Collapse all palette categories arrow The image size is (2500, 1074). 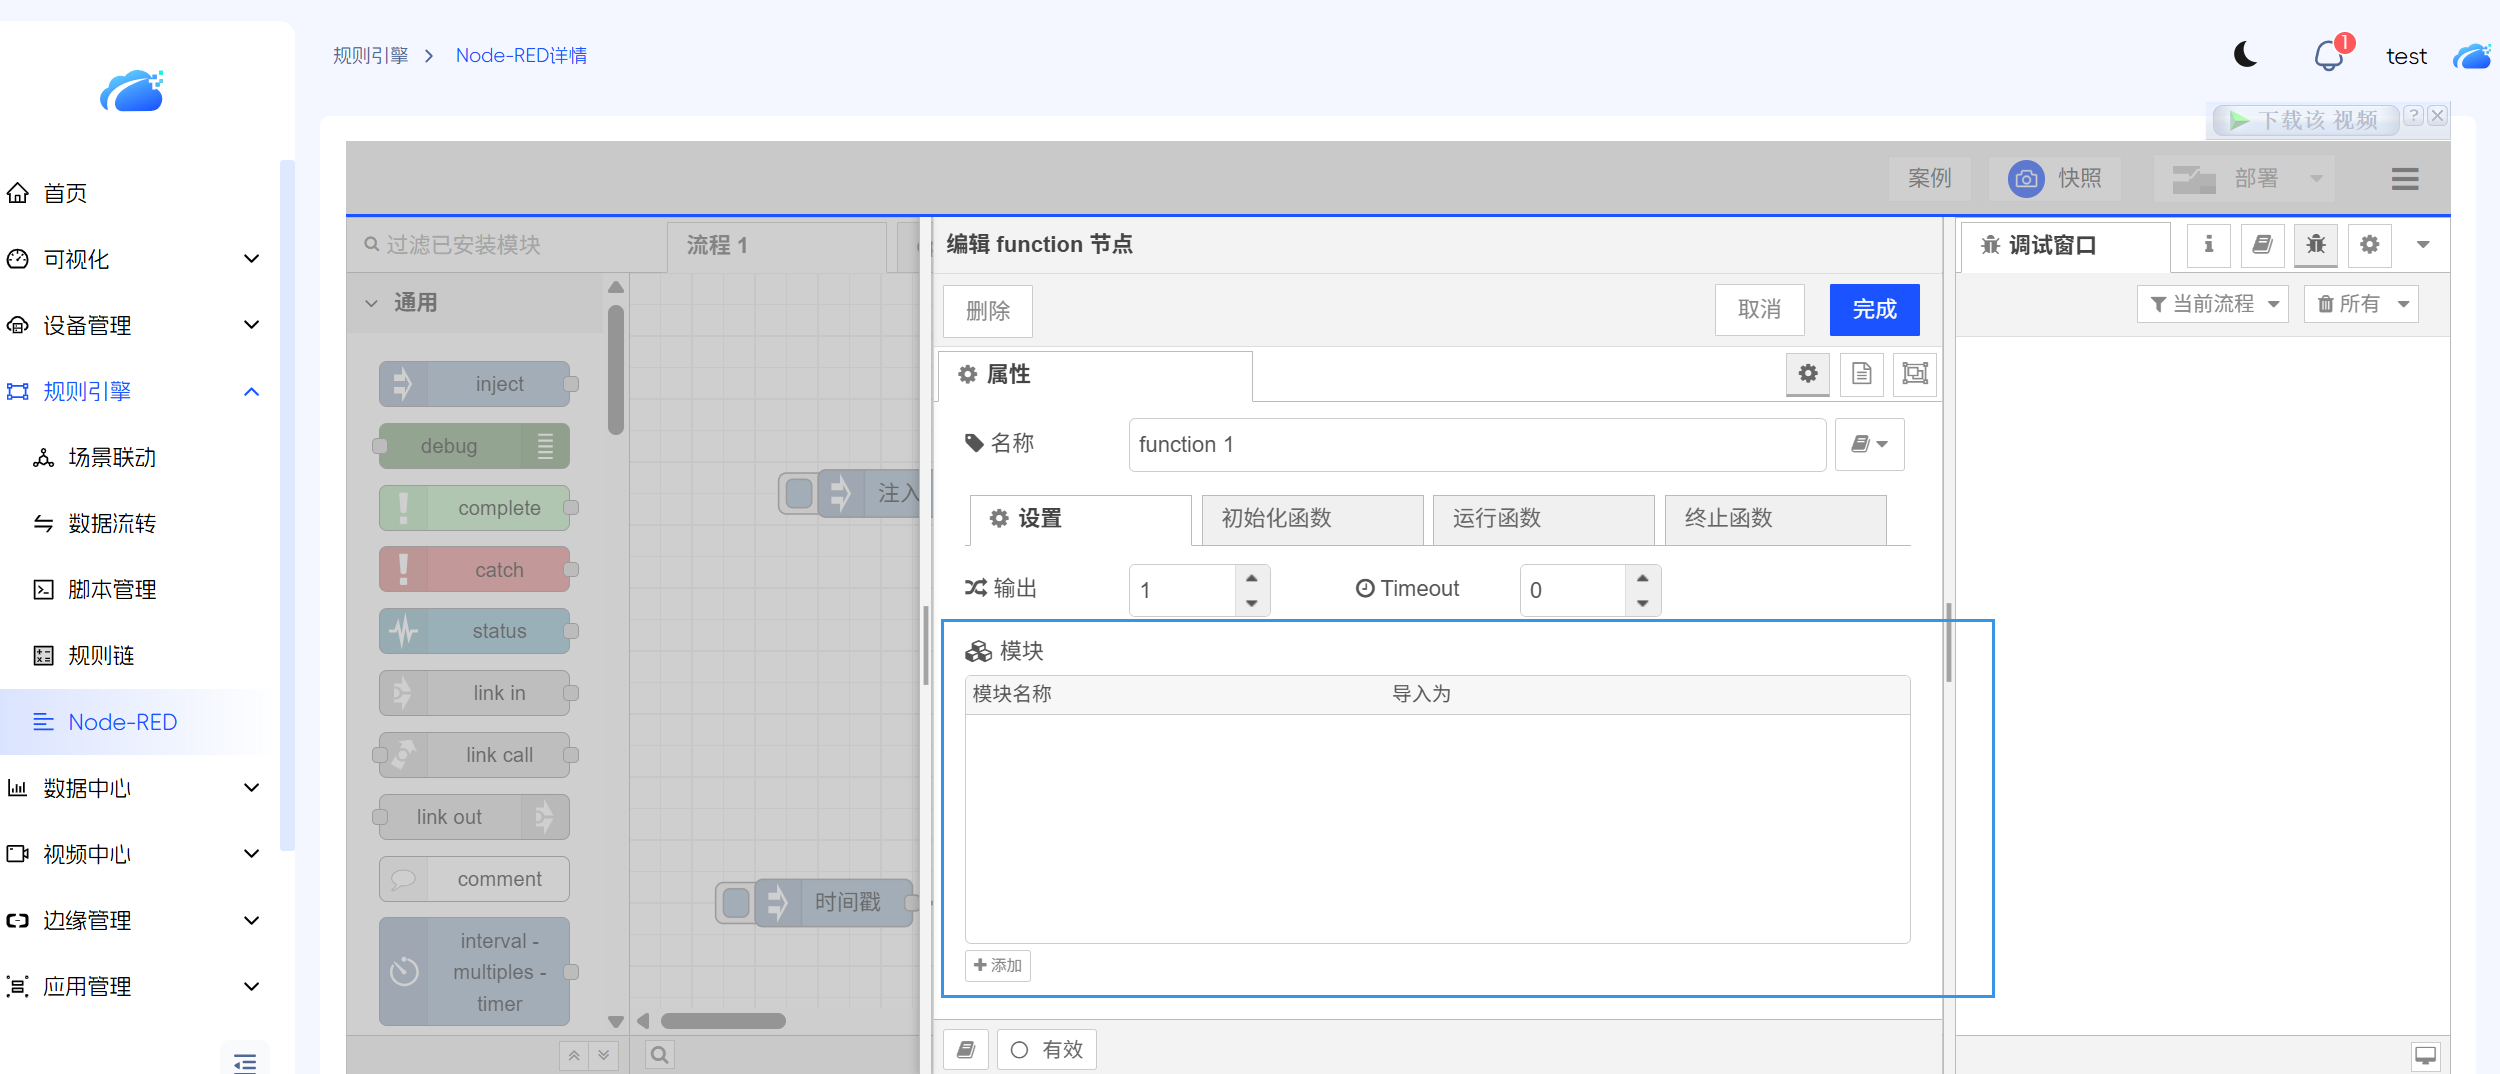pos(574,1055)
